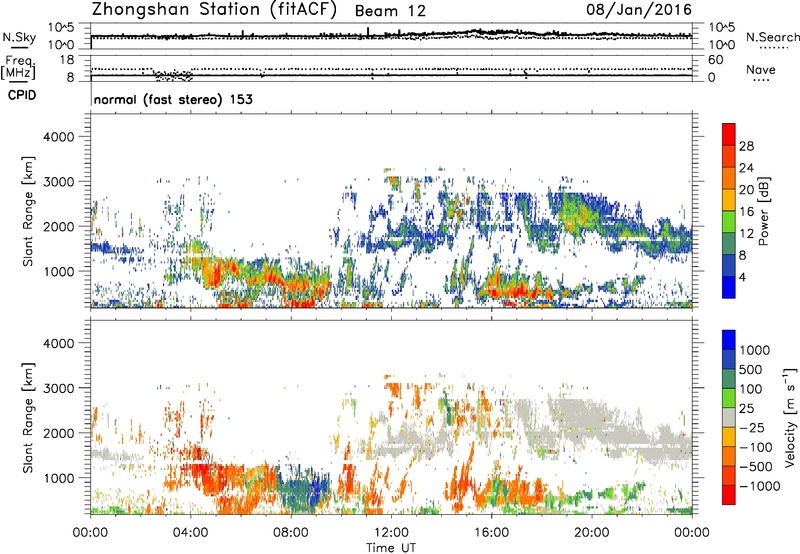
Task: Click the '16:00' time axis tick
Action: 491,533
